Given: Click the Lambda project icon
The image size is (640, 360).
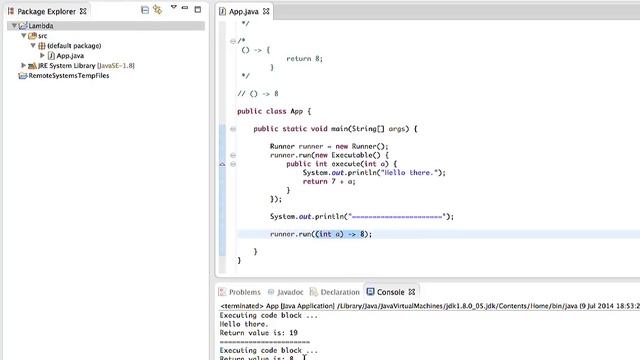Looking at the screenshot, I should (23, 26).
